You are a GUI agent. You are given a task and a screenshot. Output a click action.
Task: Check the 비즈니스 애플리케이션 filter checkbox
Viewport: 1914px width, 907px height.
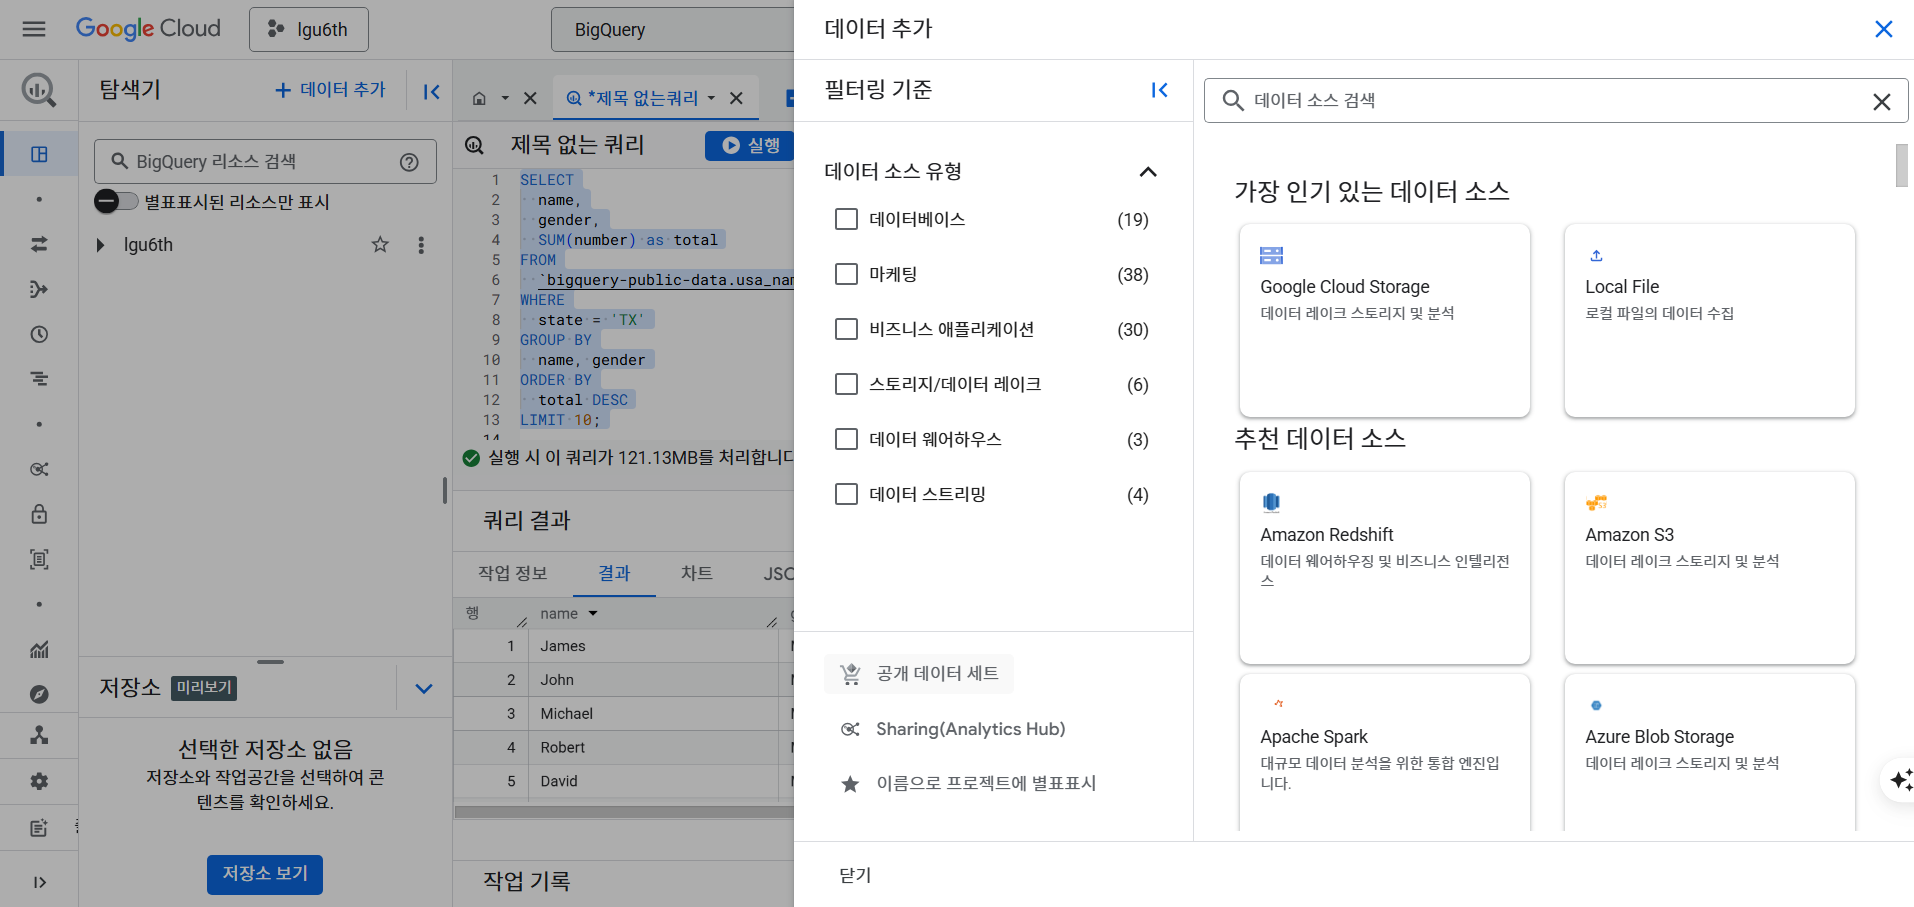[x=846, y=329]
